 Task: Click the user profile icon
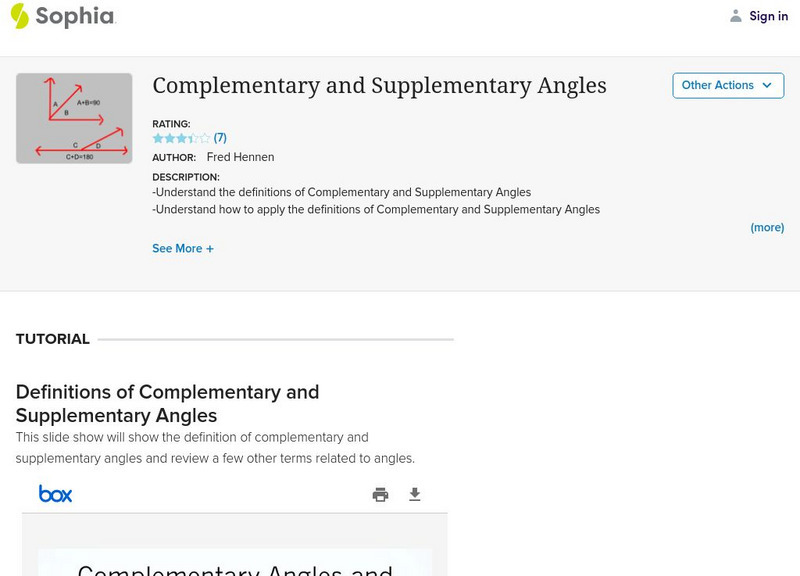(x=736, y=16)
